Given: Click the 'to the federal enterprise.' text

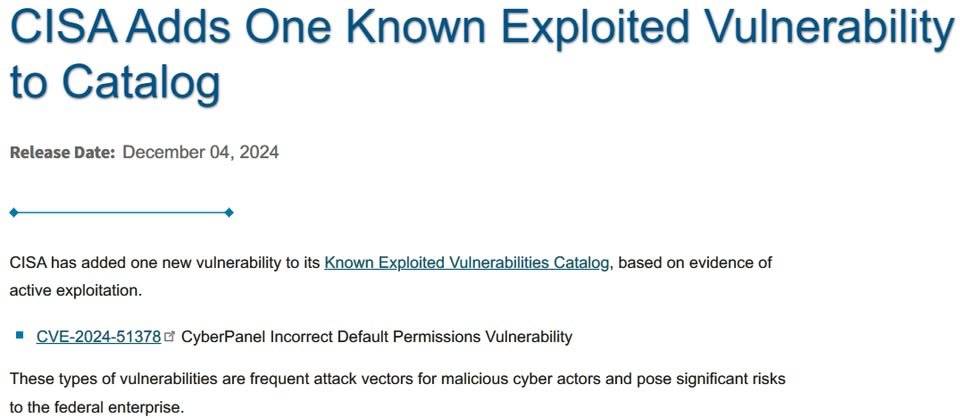Looking at the screenshot, I should click(x=97, y=407).
